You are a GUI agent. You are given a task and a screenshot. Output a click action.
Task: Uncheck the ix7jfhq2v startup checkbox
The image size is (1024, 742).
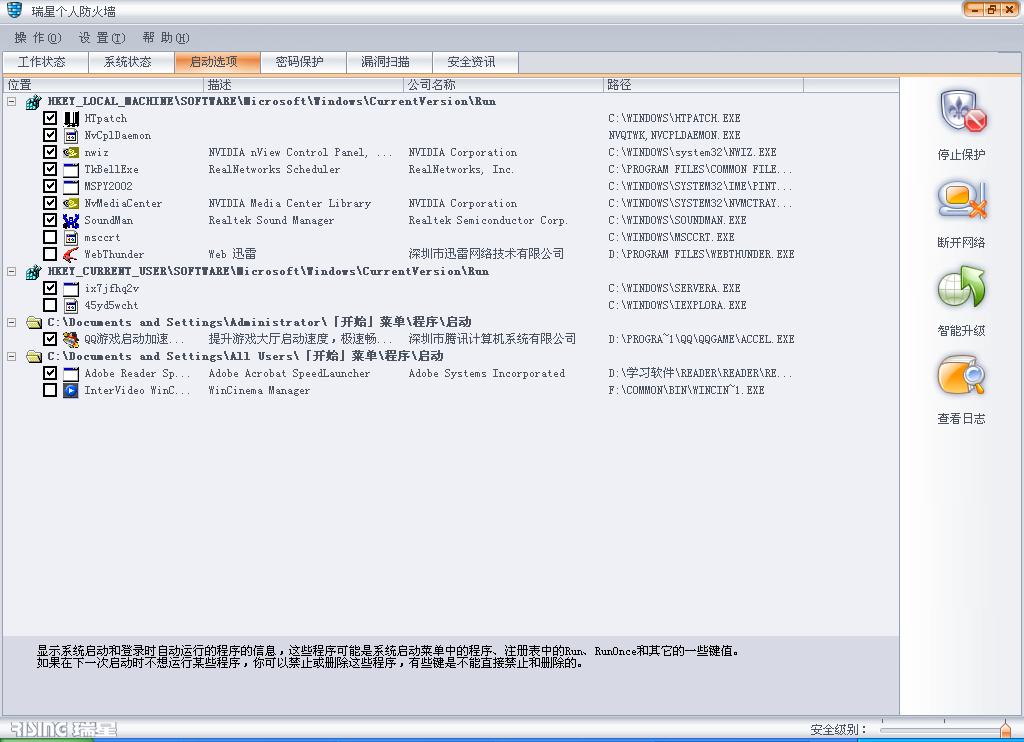[50, 287]
